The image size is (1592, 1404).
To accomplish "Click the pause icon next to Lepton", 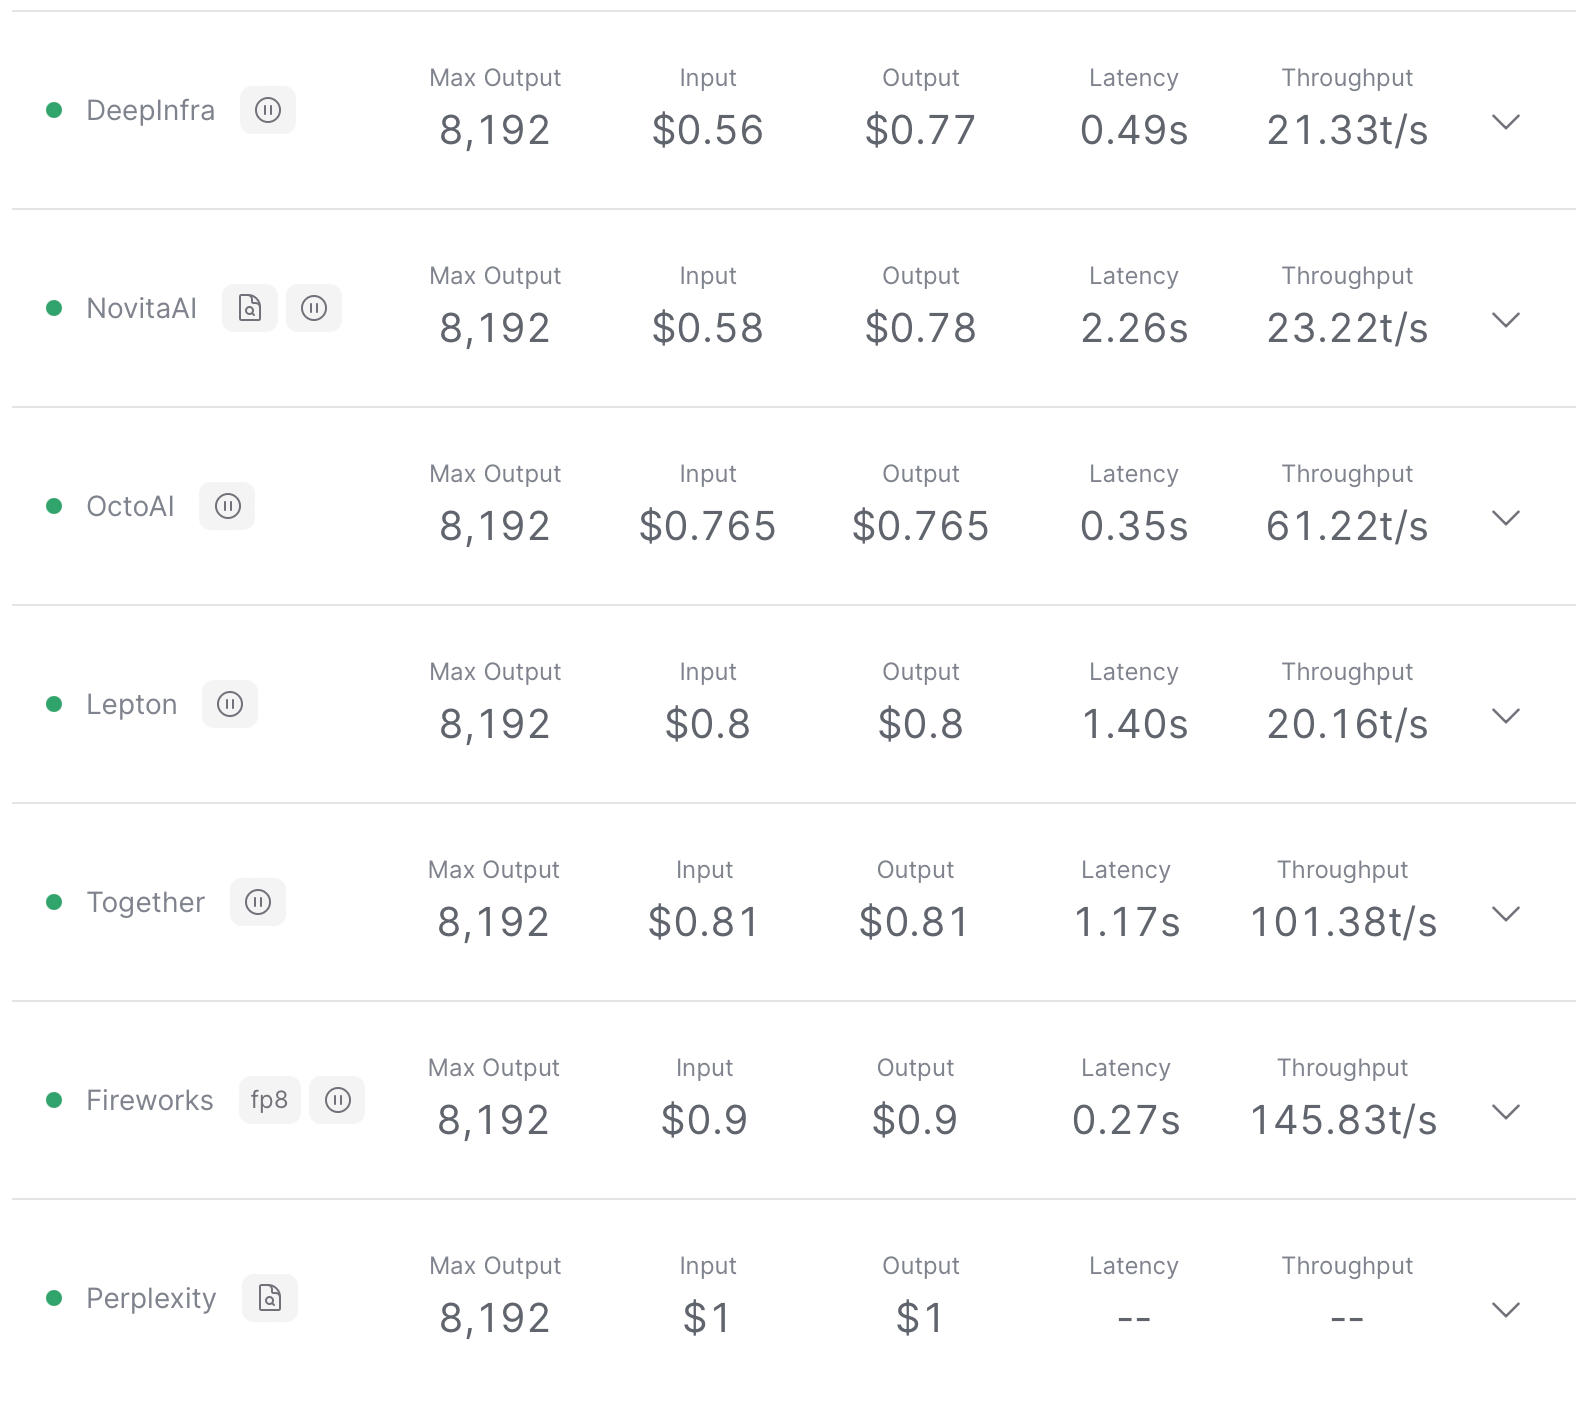I will [x=230, y=704].
